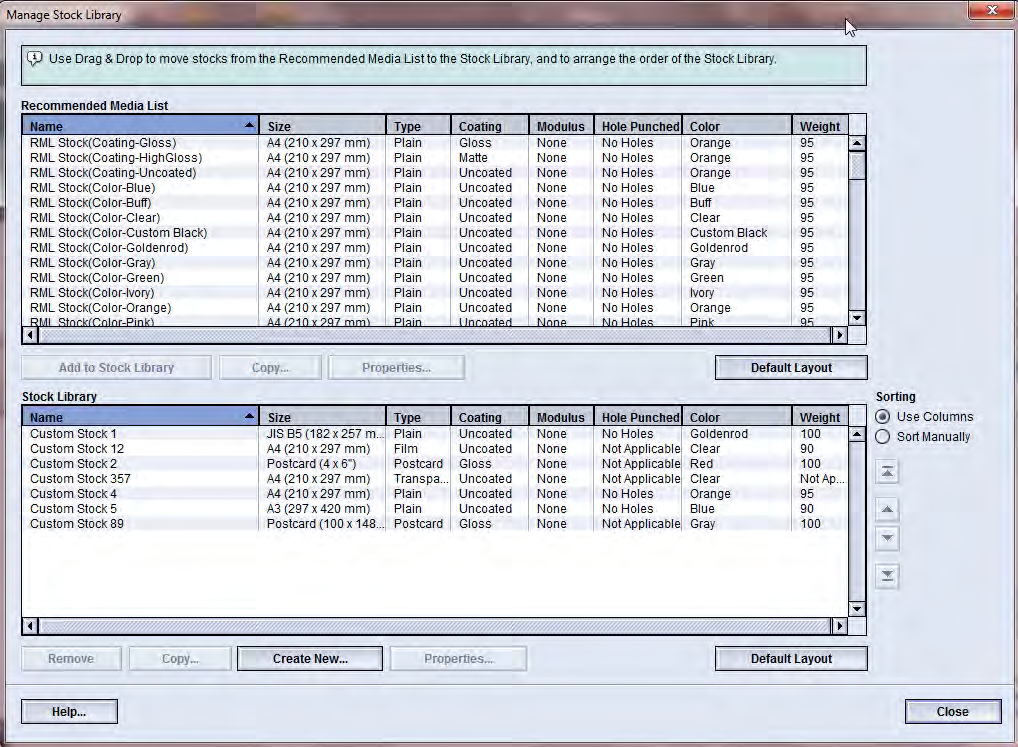Image resolution: width=1018 pixels, height=747 pixels.
Task: Sort Stock Library by Name column header
Action: [x=140, y=417]
